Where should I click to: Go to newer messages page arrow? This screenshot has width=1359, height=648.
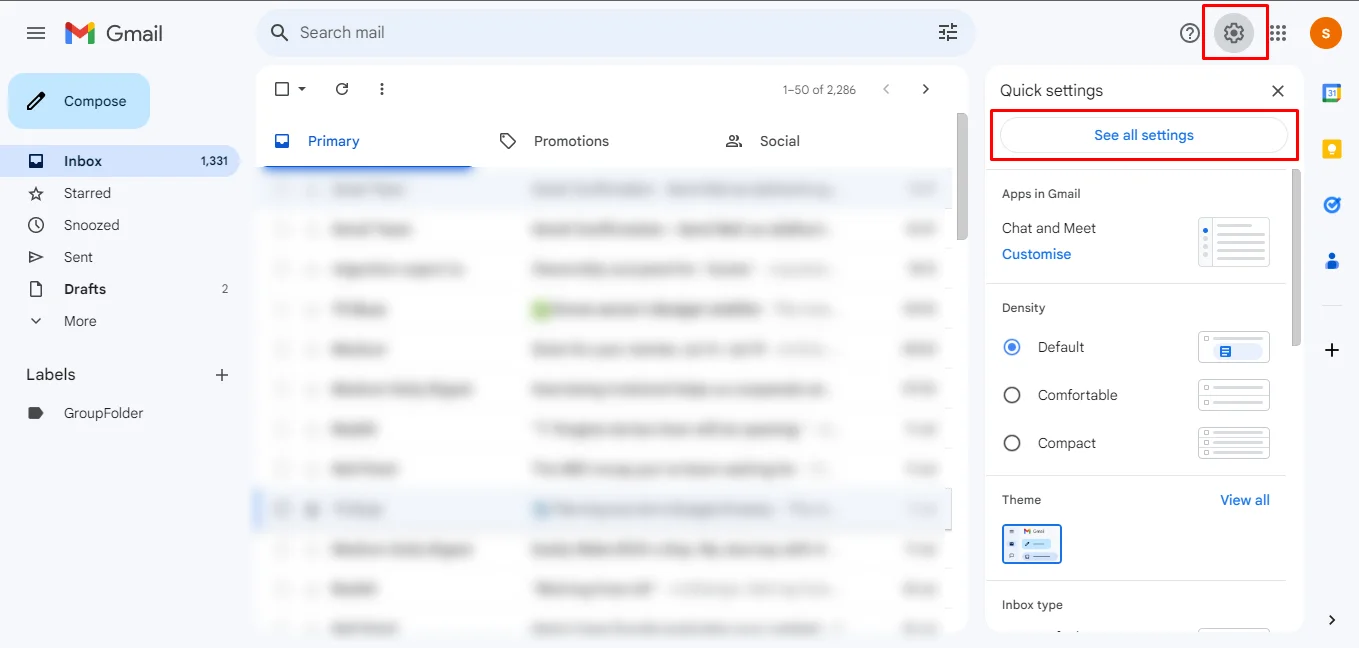tap(886, 89)
